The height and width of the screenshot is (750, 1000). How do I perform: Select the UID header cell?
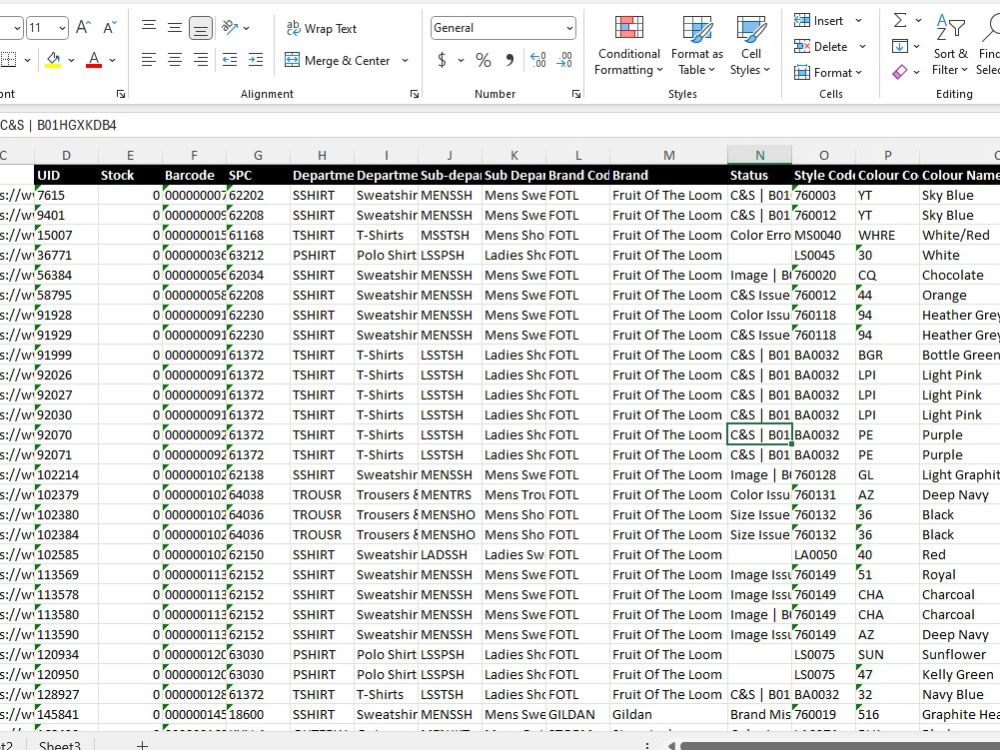66,175
